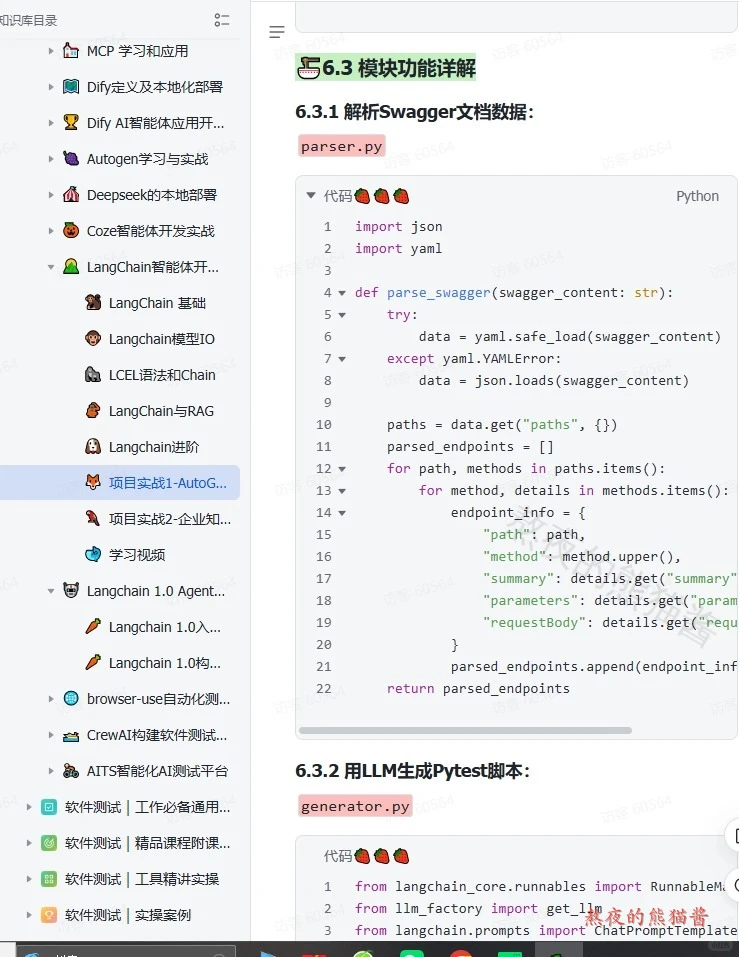Fold the for path loop at line 12
Viewport: 739px width, 957px height.
pyautogui.click(x=342, y=469)
